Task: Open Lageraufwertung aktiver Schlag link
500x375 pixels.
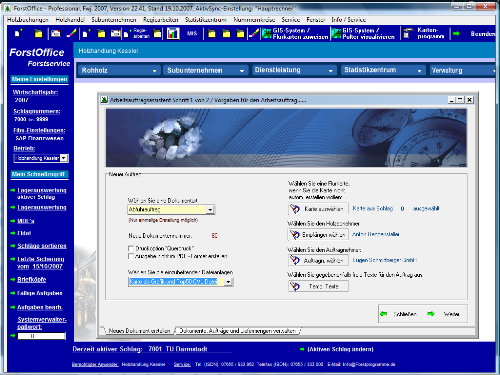Action: [42, 193]
